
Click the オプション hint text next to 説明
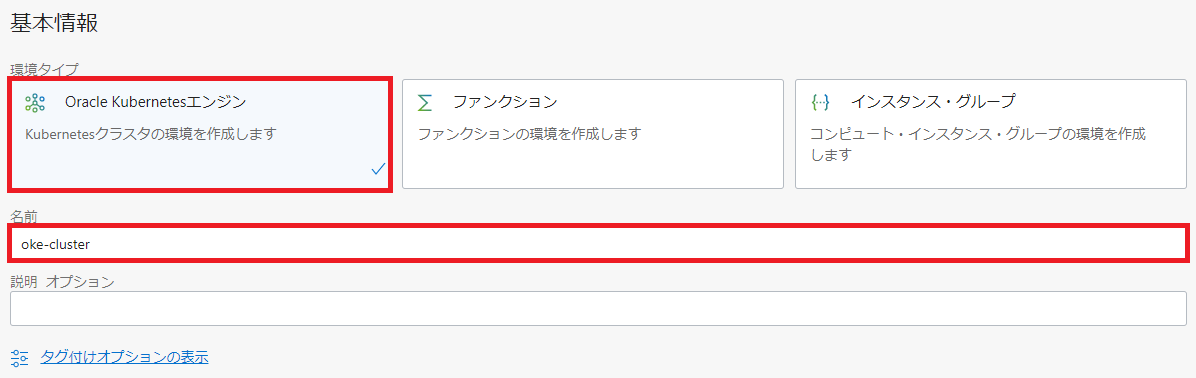tap(80, 282)
